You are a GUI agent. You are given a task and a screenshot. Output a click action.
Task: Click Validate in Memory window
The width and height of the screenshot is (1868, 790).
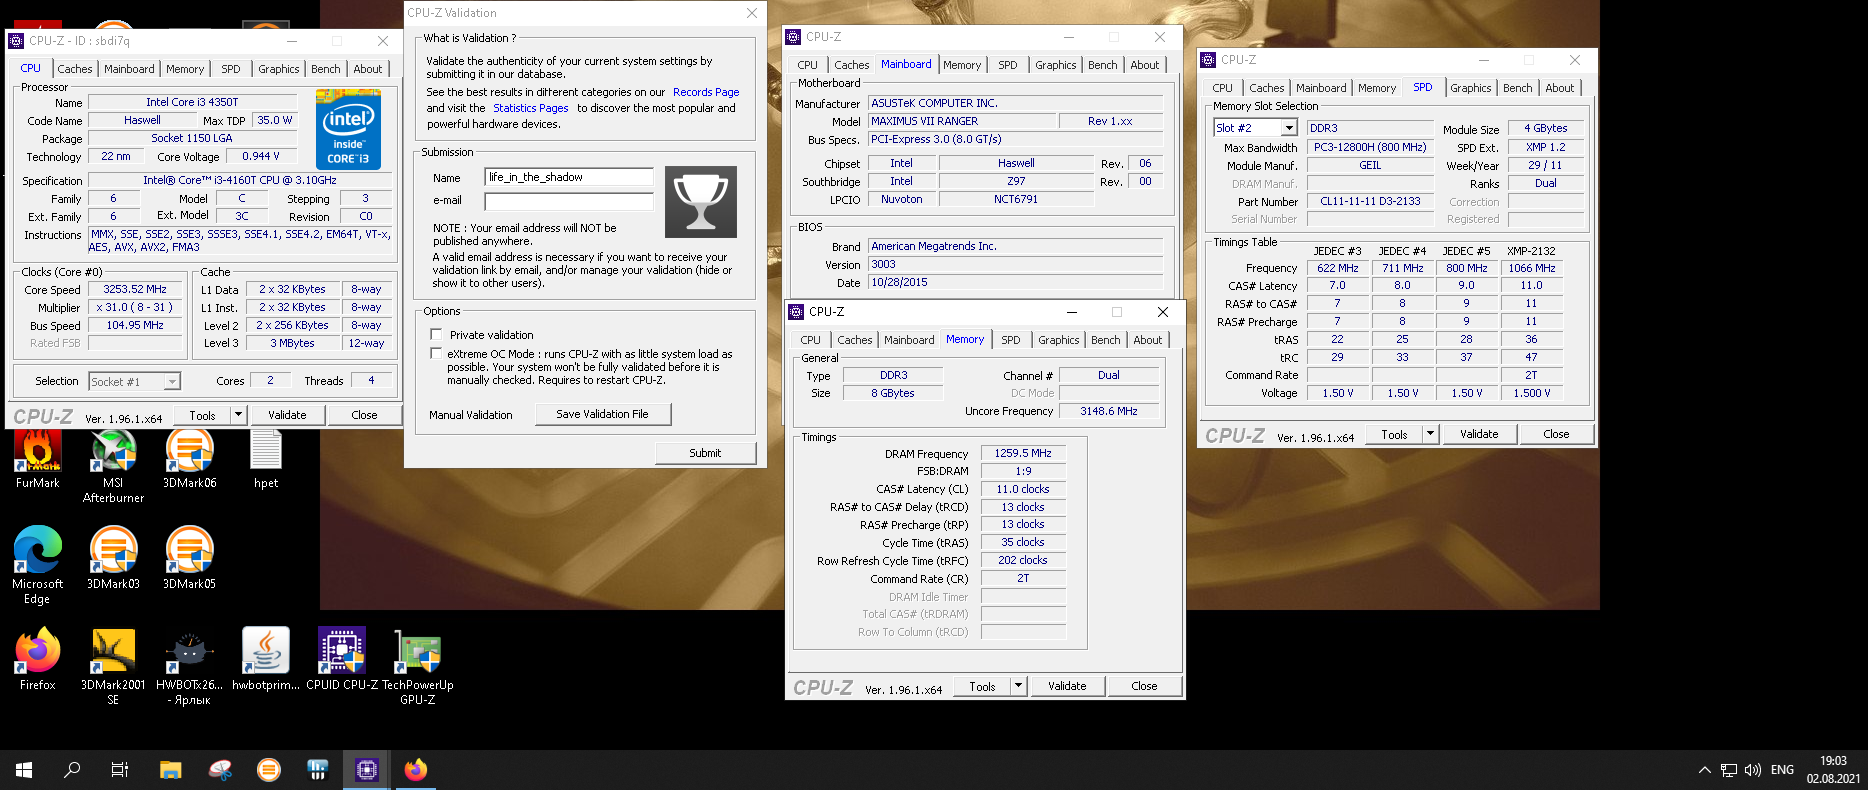pos(1067,686)
